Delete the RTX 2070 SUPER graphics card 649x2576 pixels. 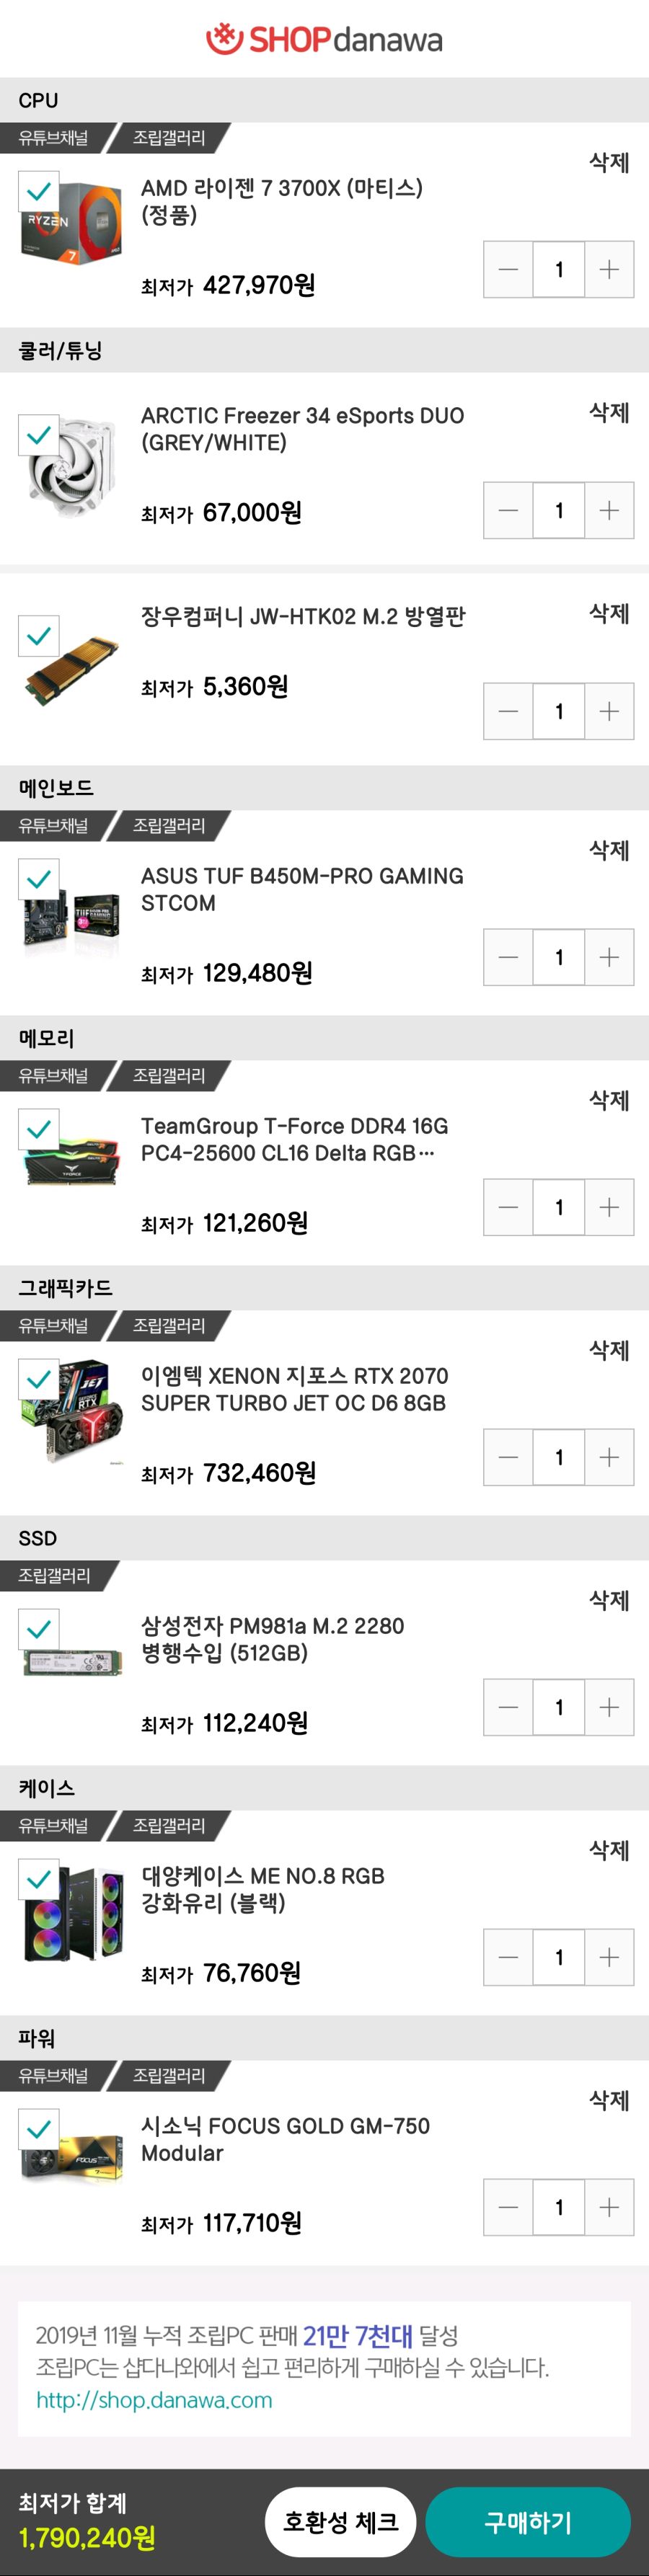click(608, 1350)
